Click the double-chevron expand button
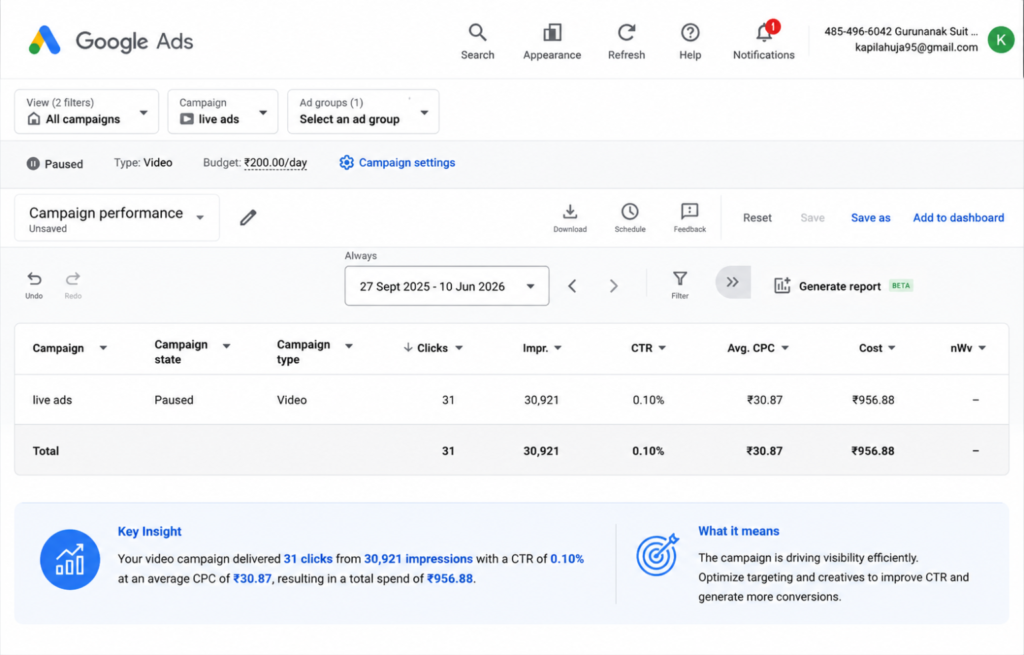The height and width of the screenshot is (655, 1024). pyautogui.click(x=733, y=282)
